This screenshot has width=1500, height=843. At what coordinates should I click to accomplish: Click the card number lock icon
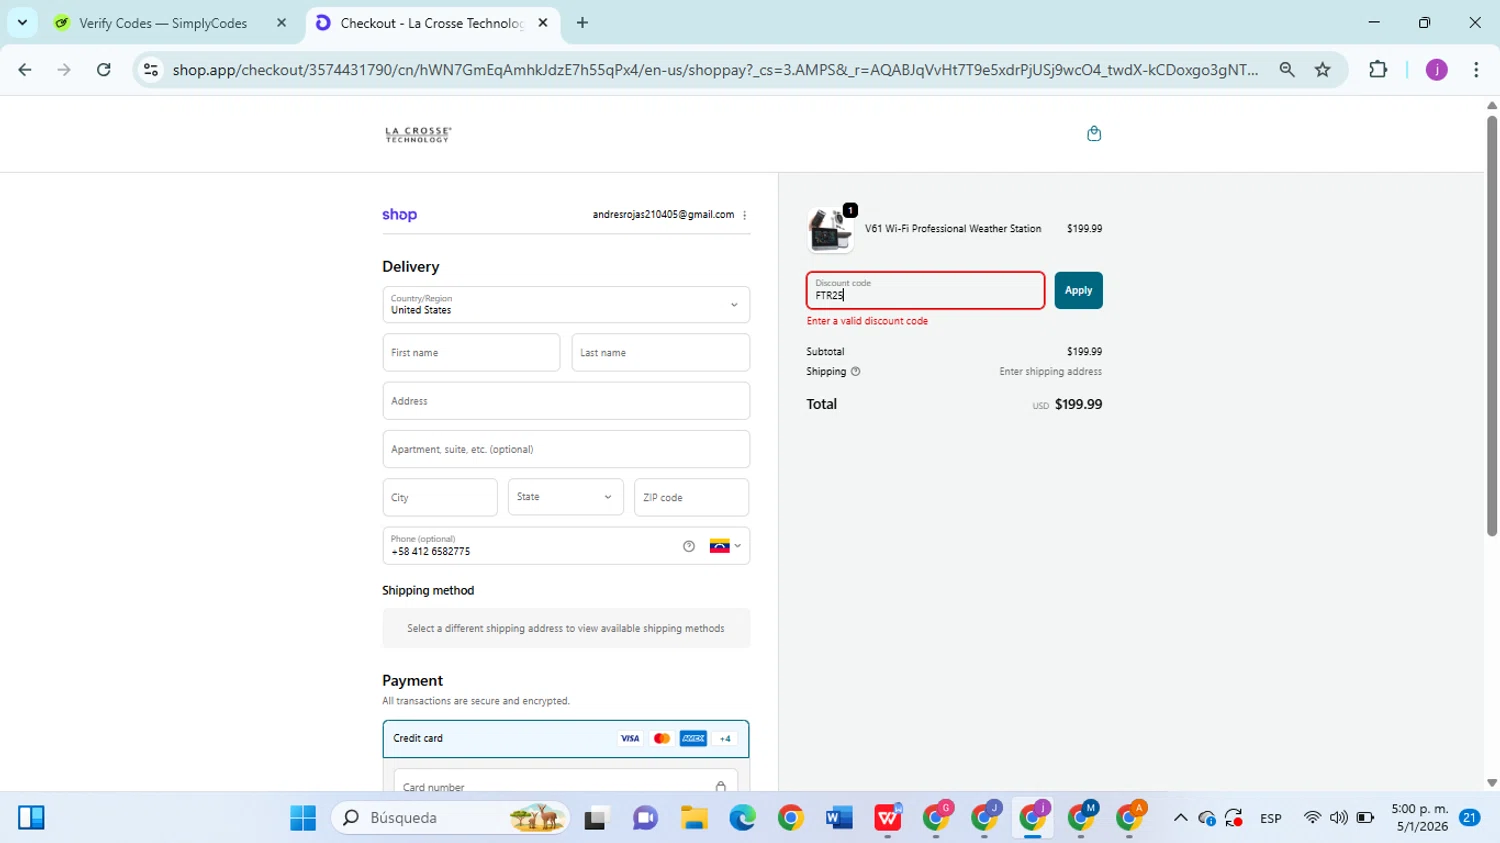pyautogui.click(x=720, y=787)
